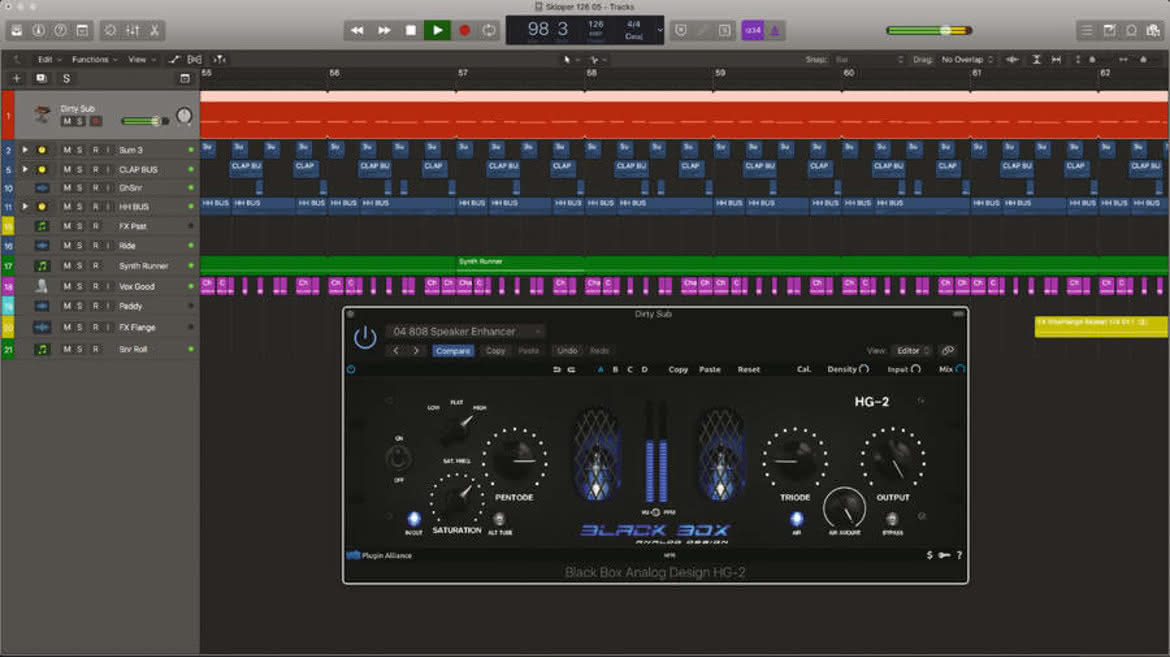Screen dimensions: 1170x657
Task: Toggle the HG-2 plugin power button
Action: coord(365,338)
